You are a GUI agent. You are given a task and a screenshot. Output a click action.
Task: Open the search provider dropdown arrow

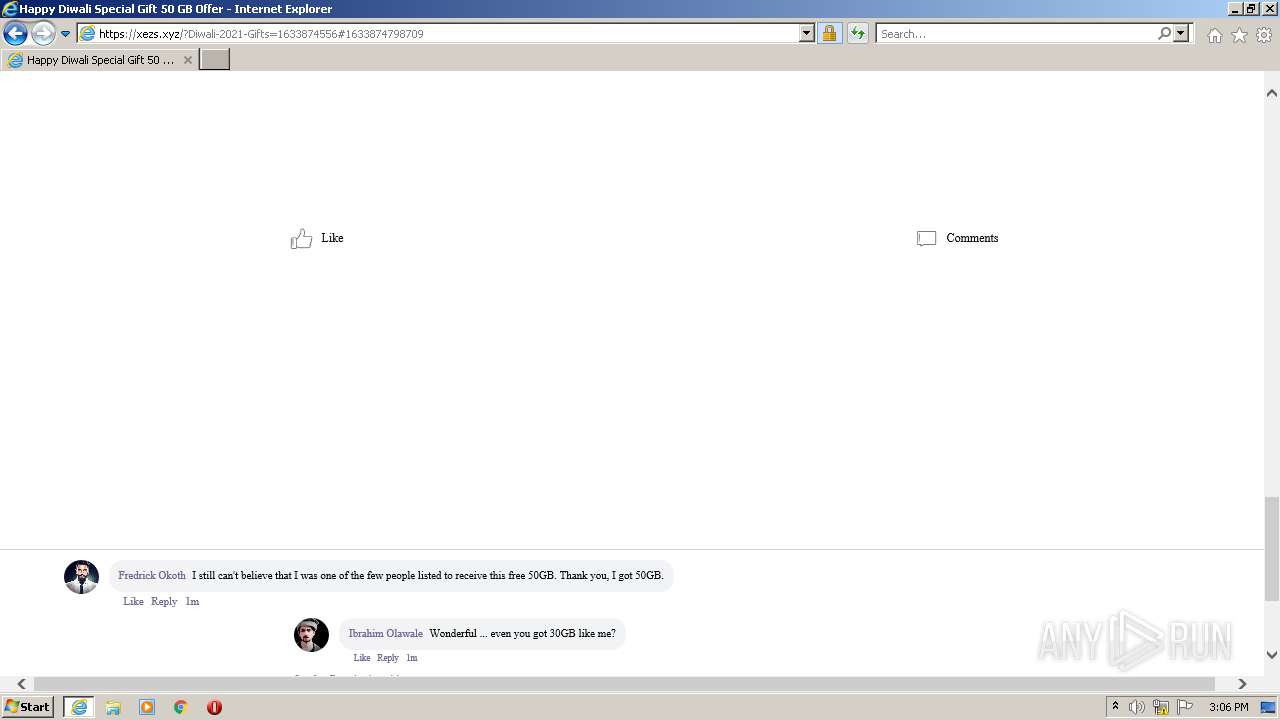click(x=1181, y=34)
